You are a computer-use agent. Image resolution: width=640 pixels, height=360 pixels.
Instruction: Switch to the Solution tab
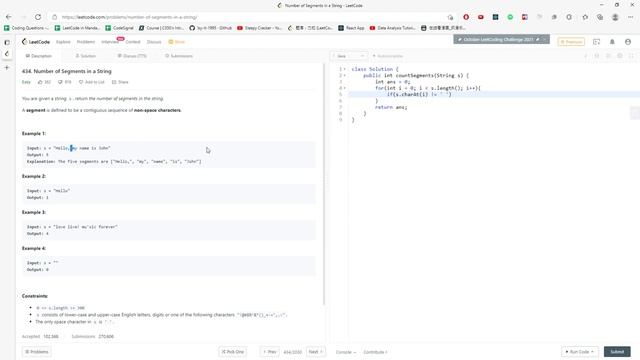[85, 56]
